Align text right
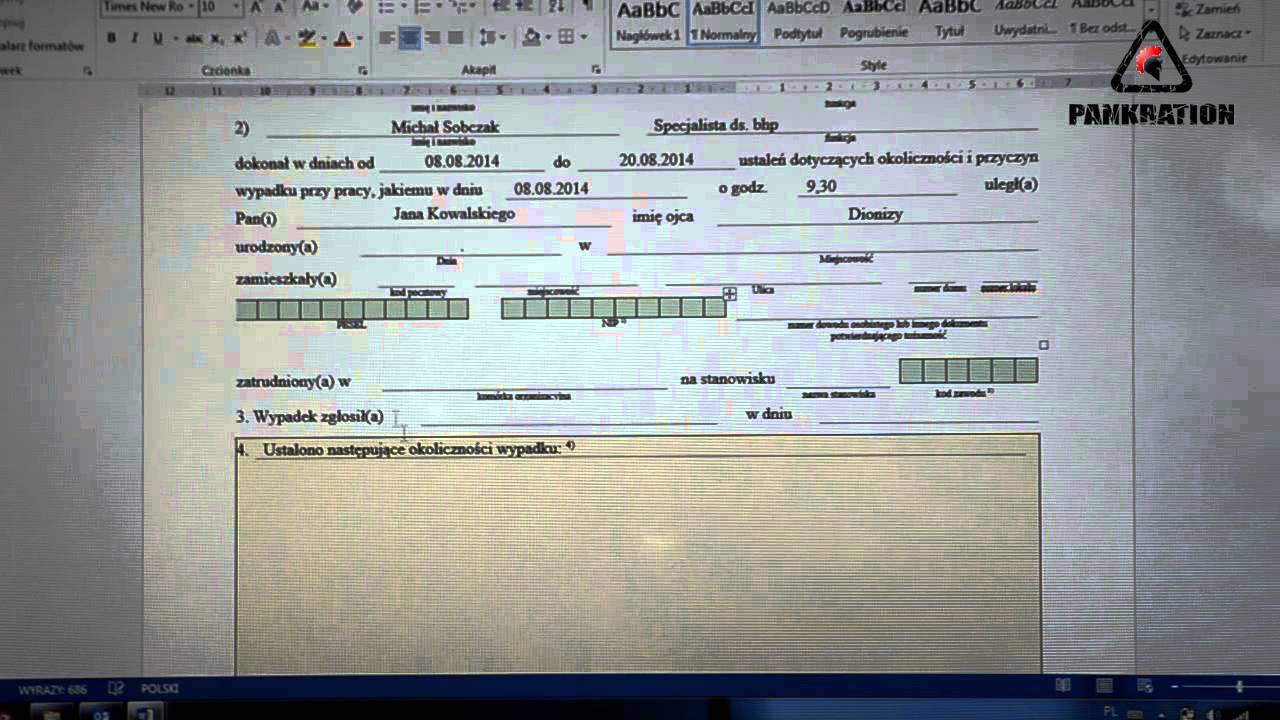1280x720 pixels. point(433,38)
